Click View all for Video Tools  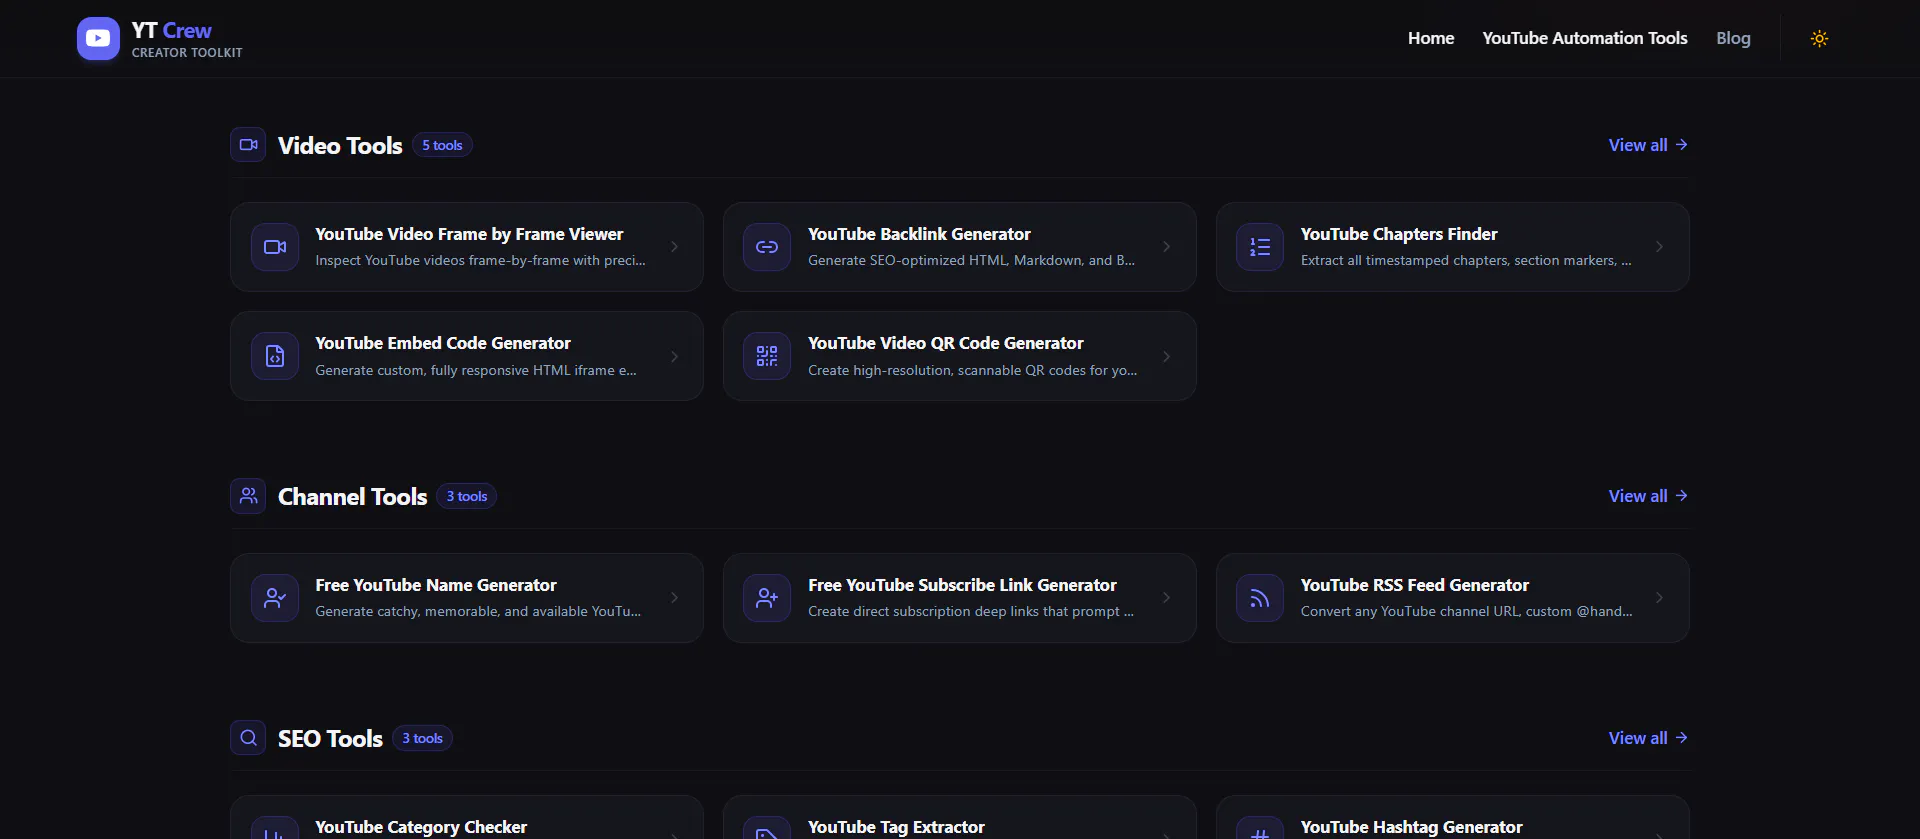[1648, 145]
